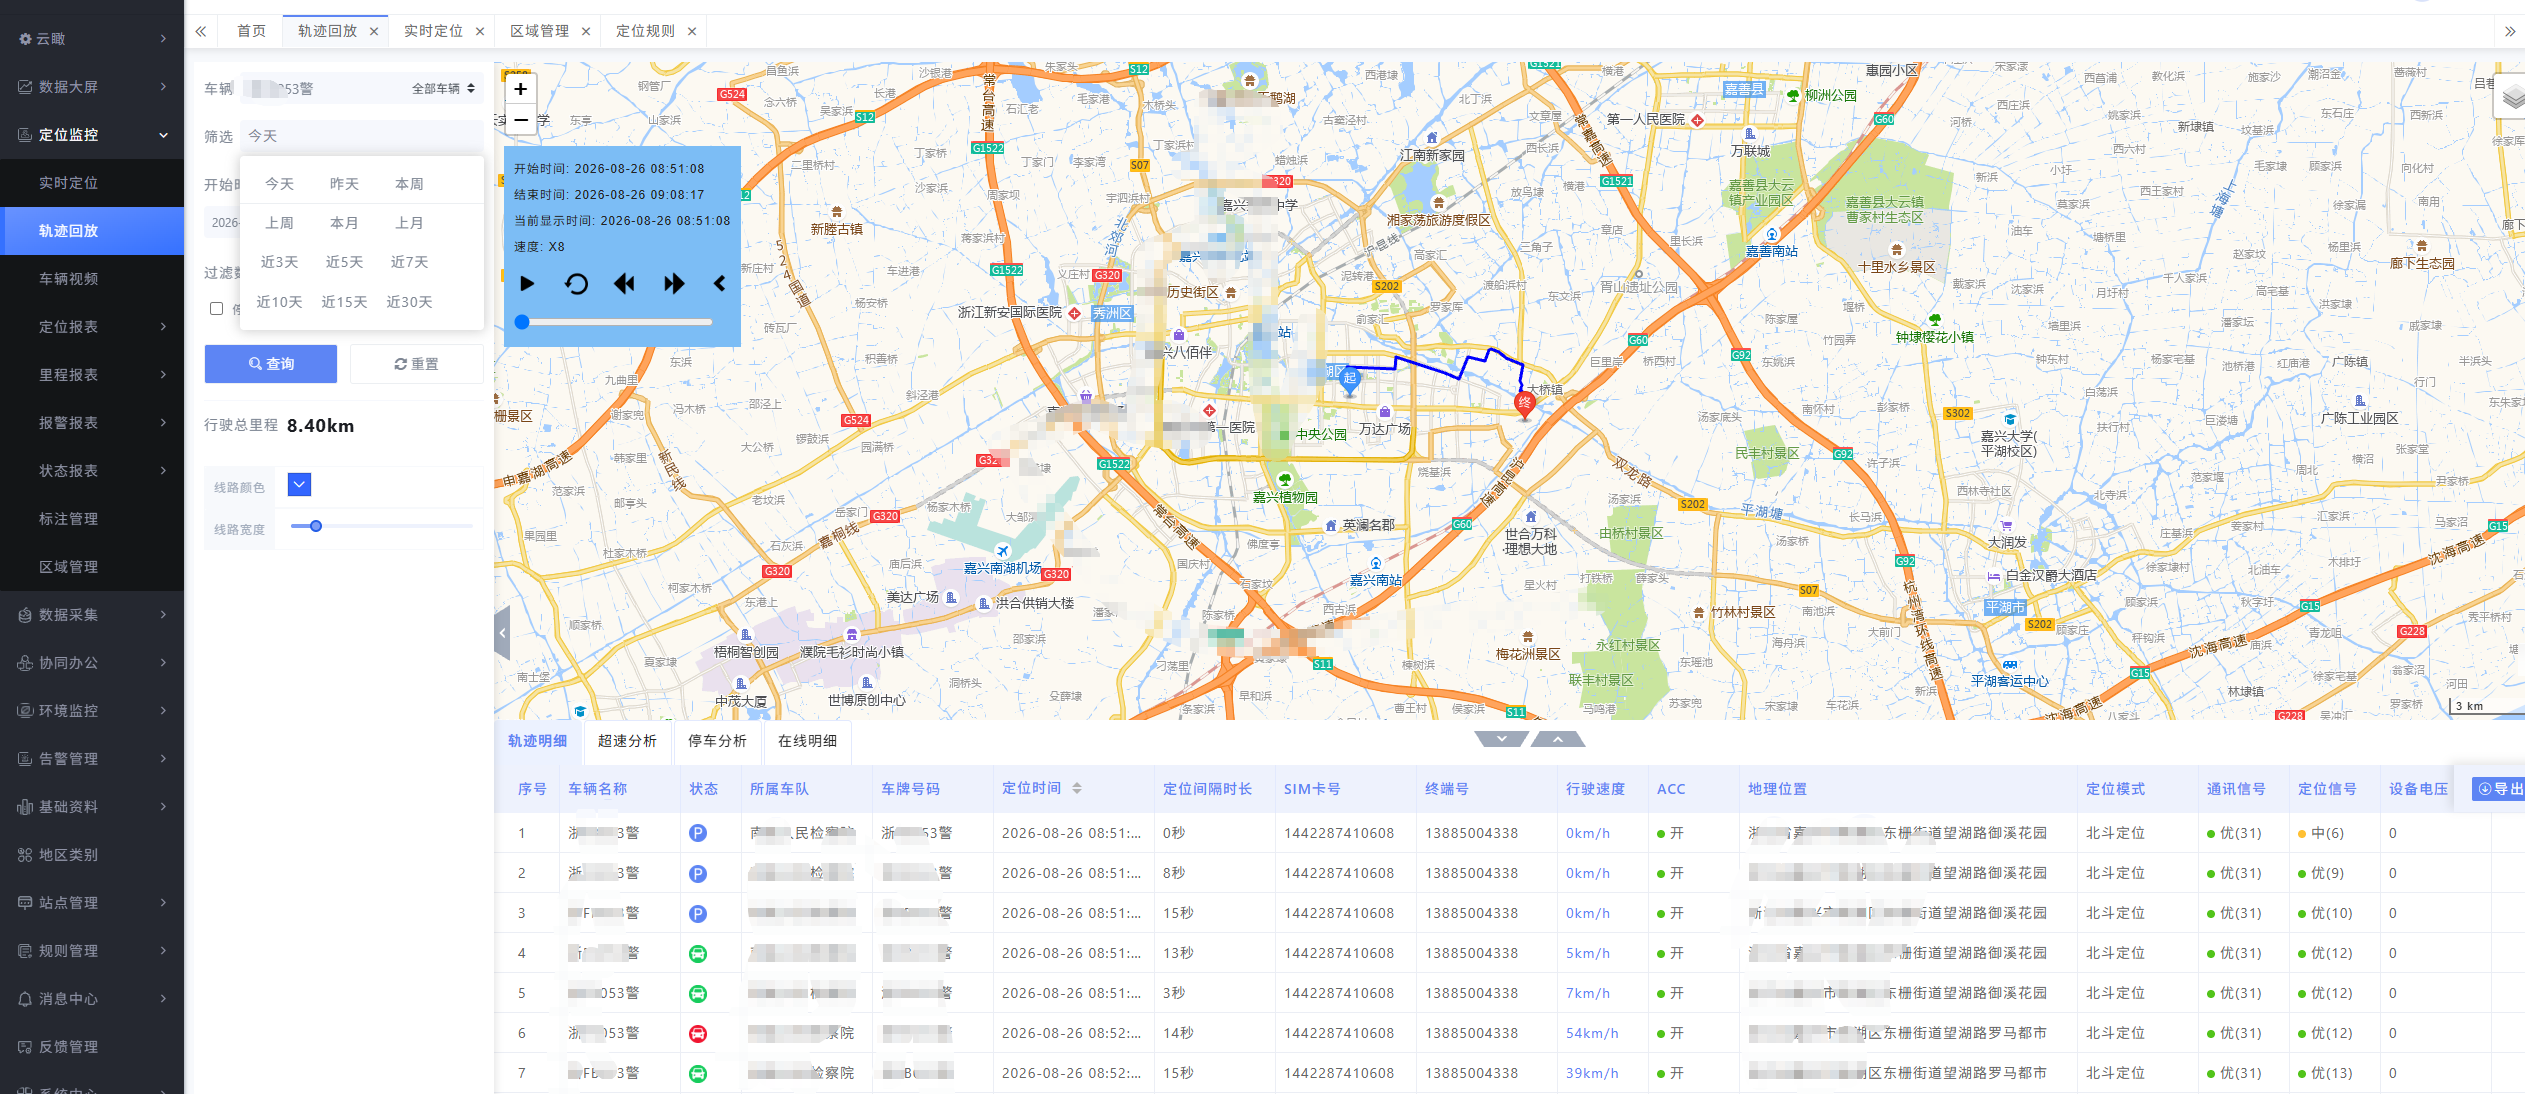
Task: Click the 重置 button
Action: pos(416,364)
